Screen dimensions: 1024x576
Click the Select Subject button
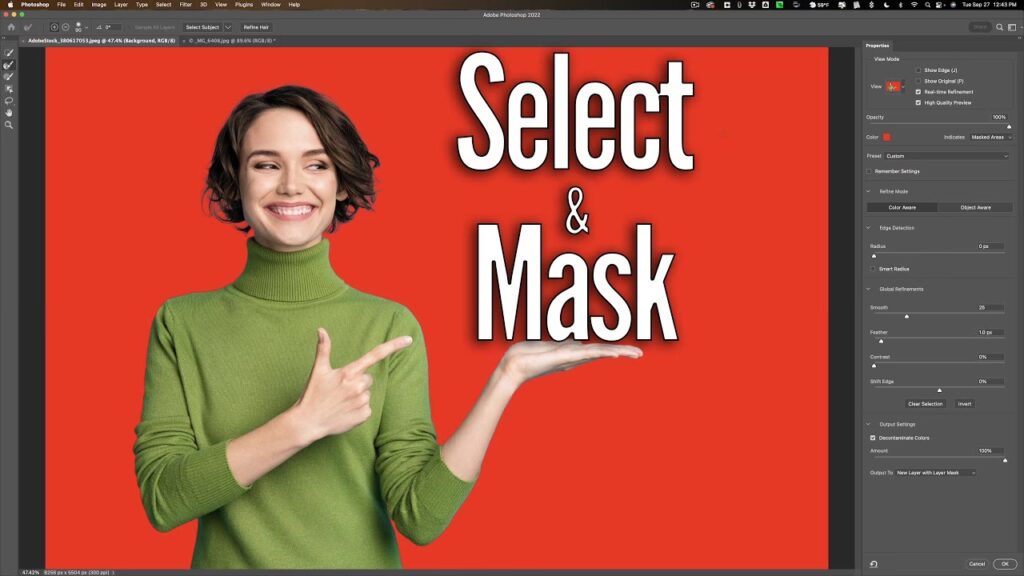click(202, 27)
